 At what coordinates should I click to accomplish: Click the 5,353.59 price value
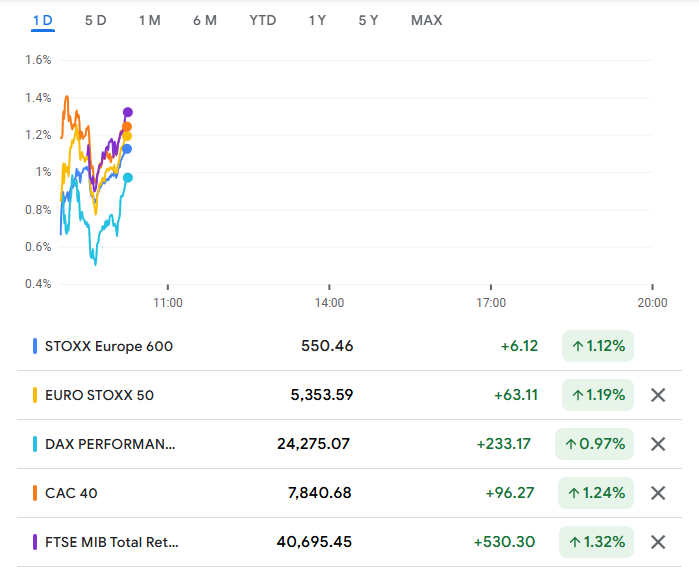coord(322,395)
